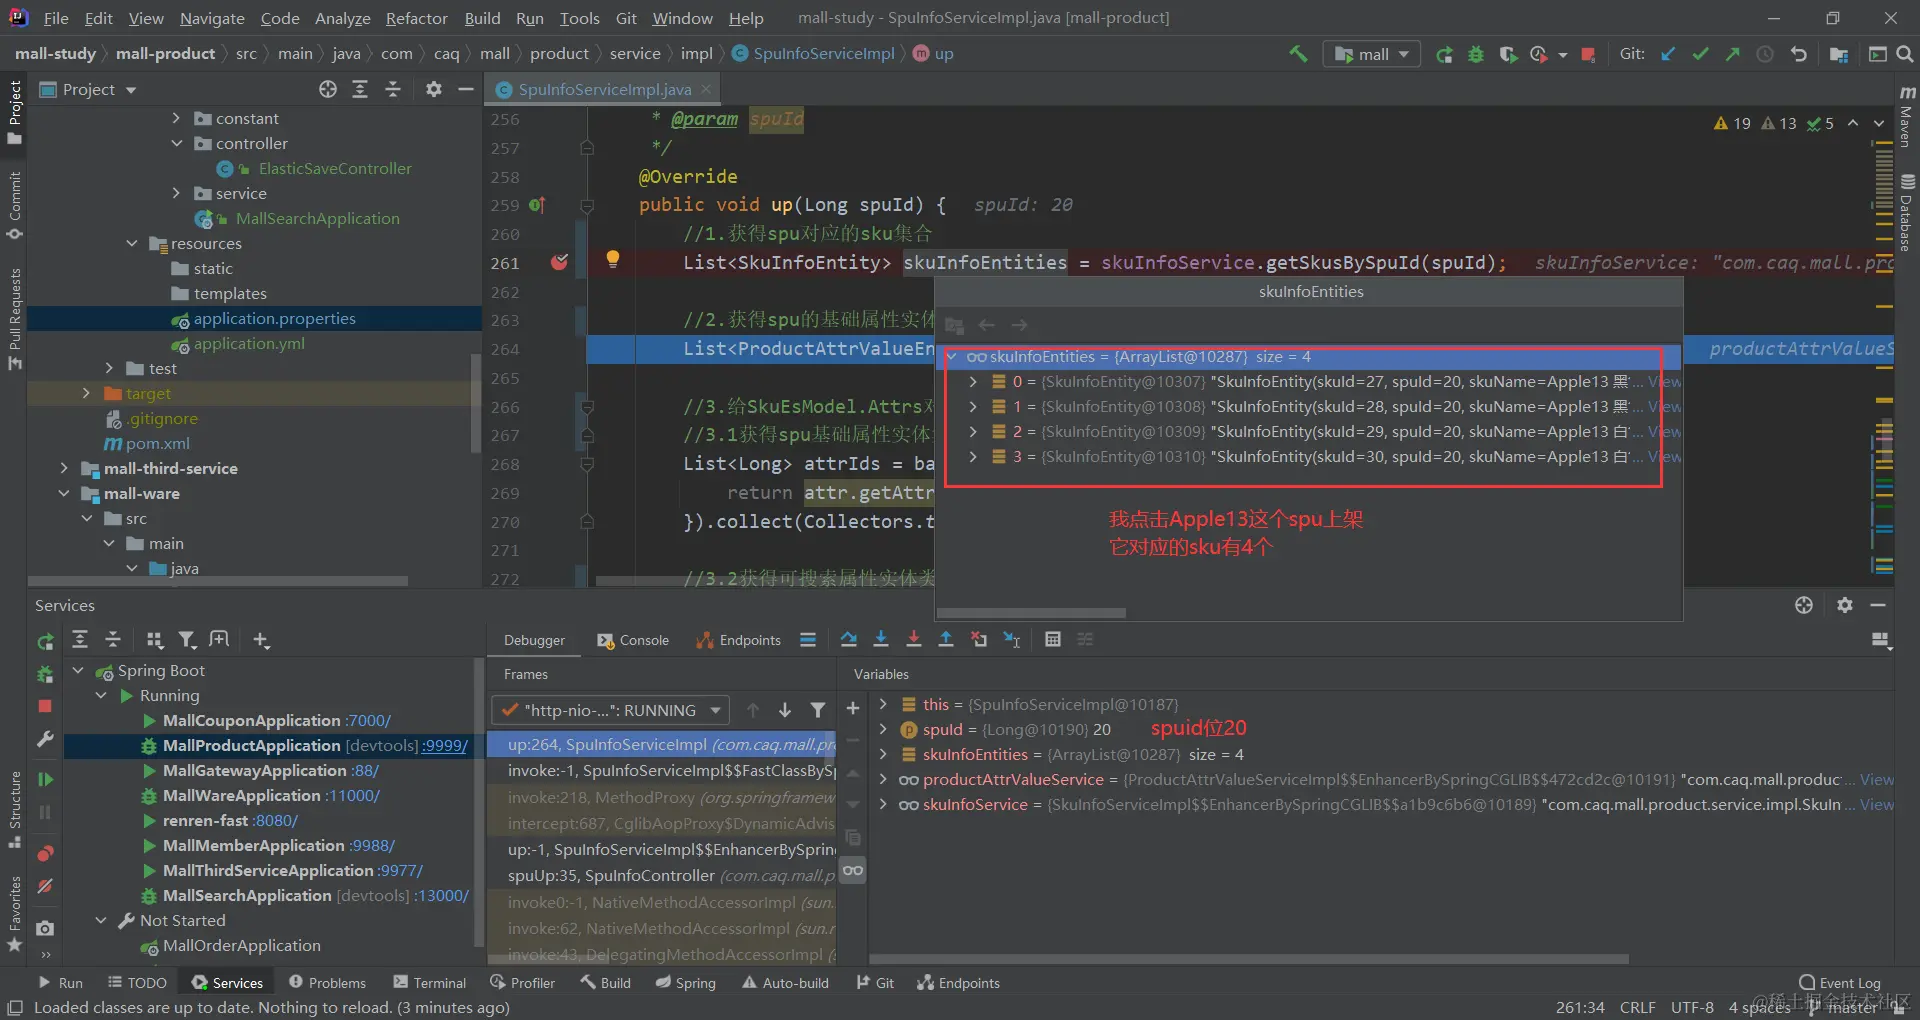Toggle the Services filter funnel button

click(187, 640)
